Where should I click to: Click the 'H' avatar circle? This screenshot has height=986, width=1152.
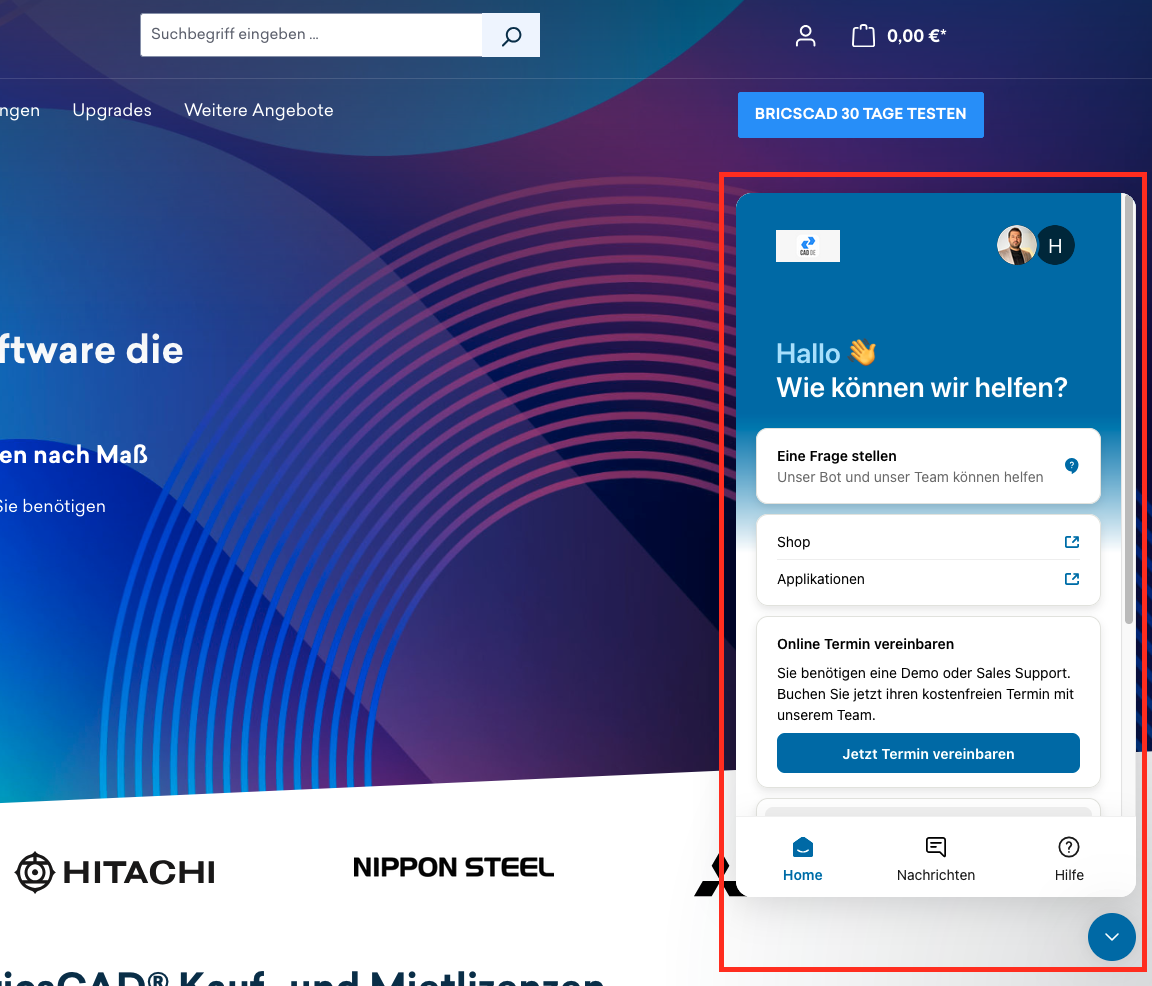coord(1055,245)
